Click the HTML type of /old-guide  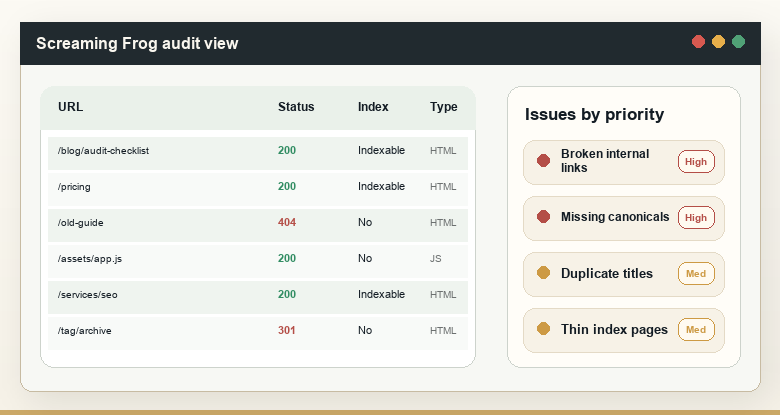pos(443,223)
